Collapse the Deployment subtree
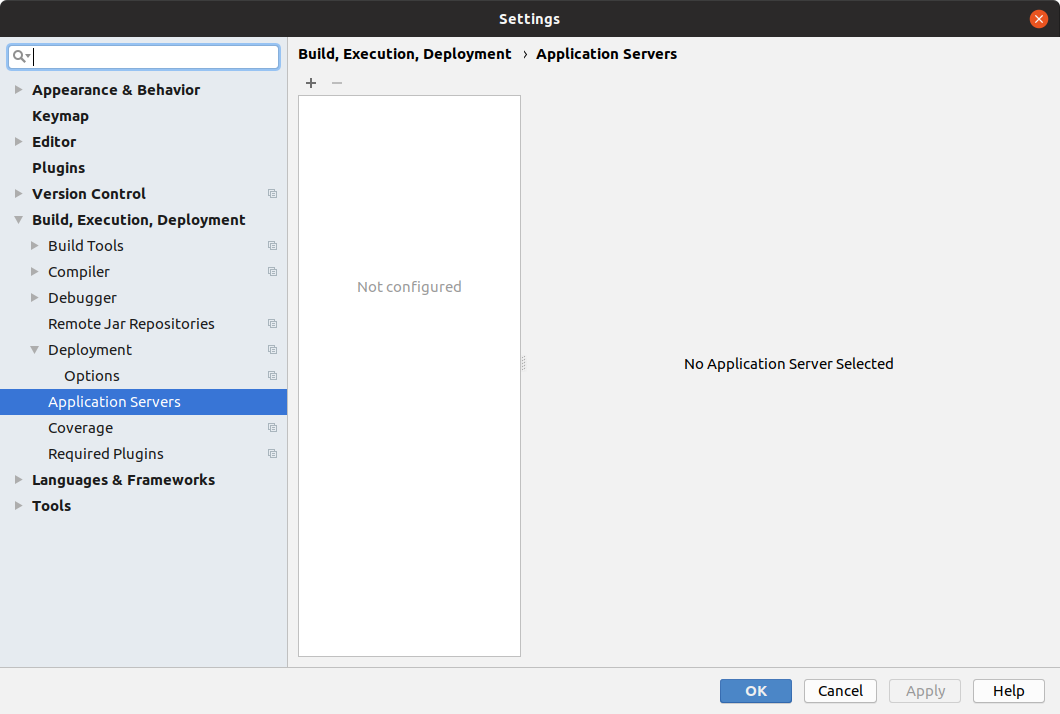 click(x=33, y=349)
